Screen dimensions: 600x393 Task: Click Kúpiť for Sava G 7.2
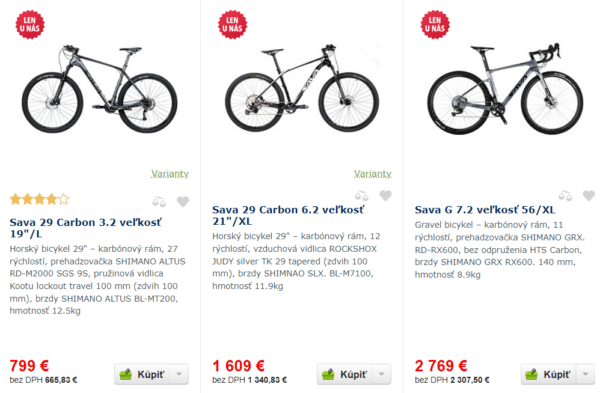point(548,374)
